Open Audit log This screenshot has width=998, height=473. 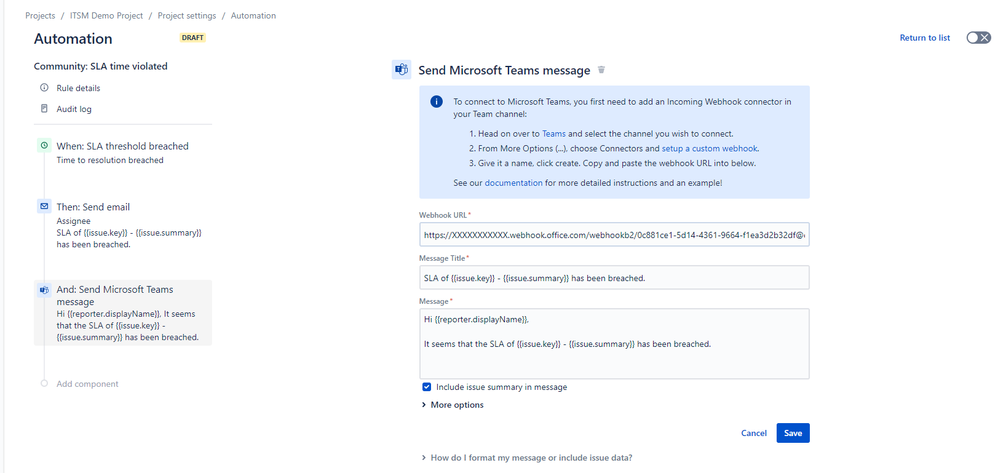pyautogui.click(x=74, y=109)
